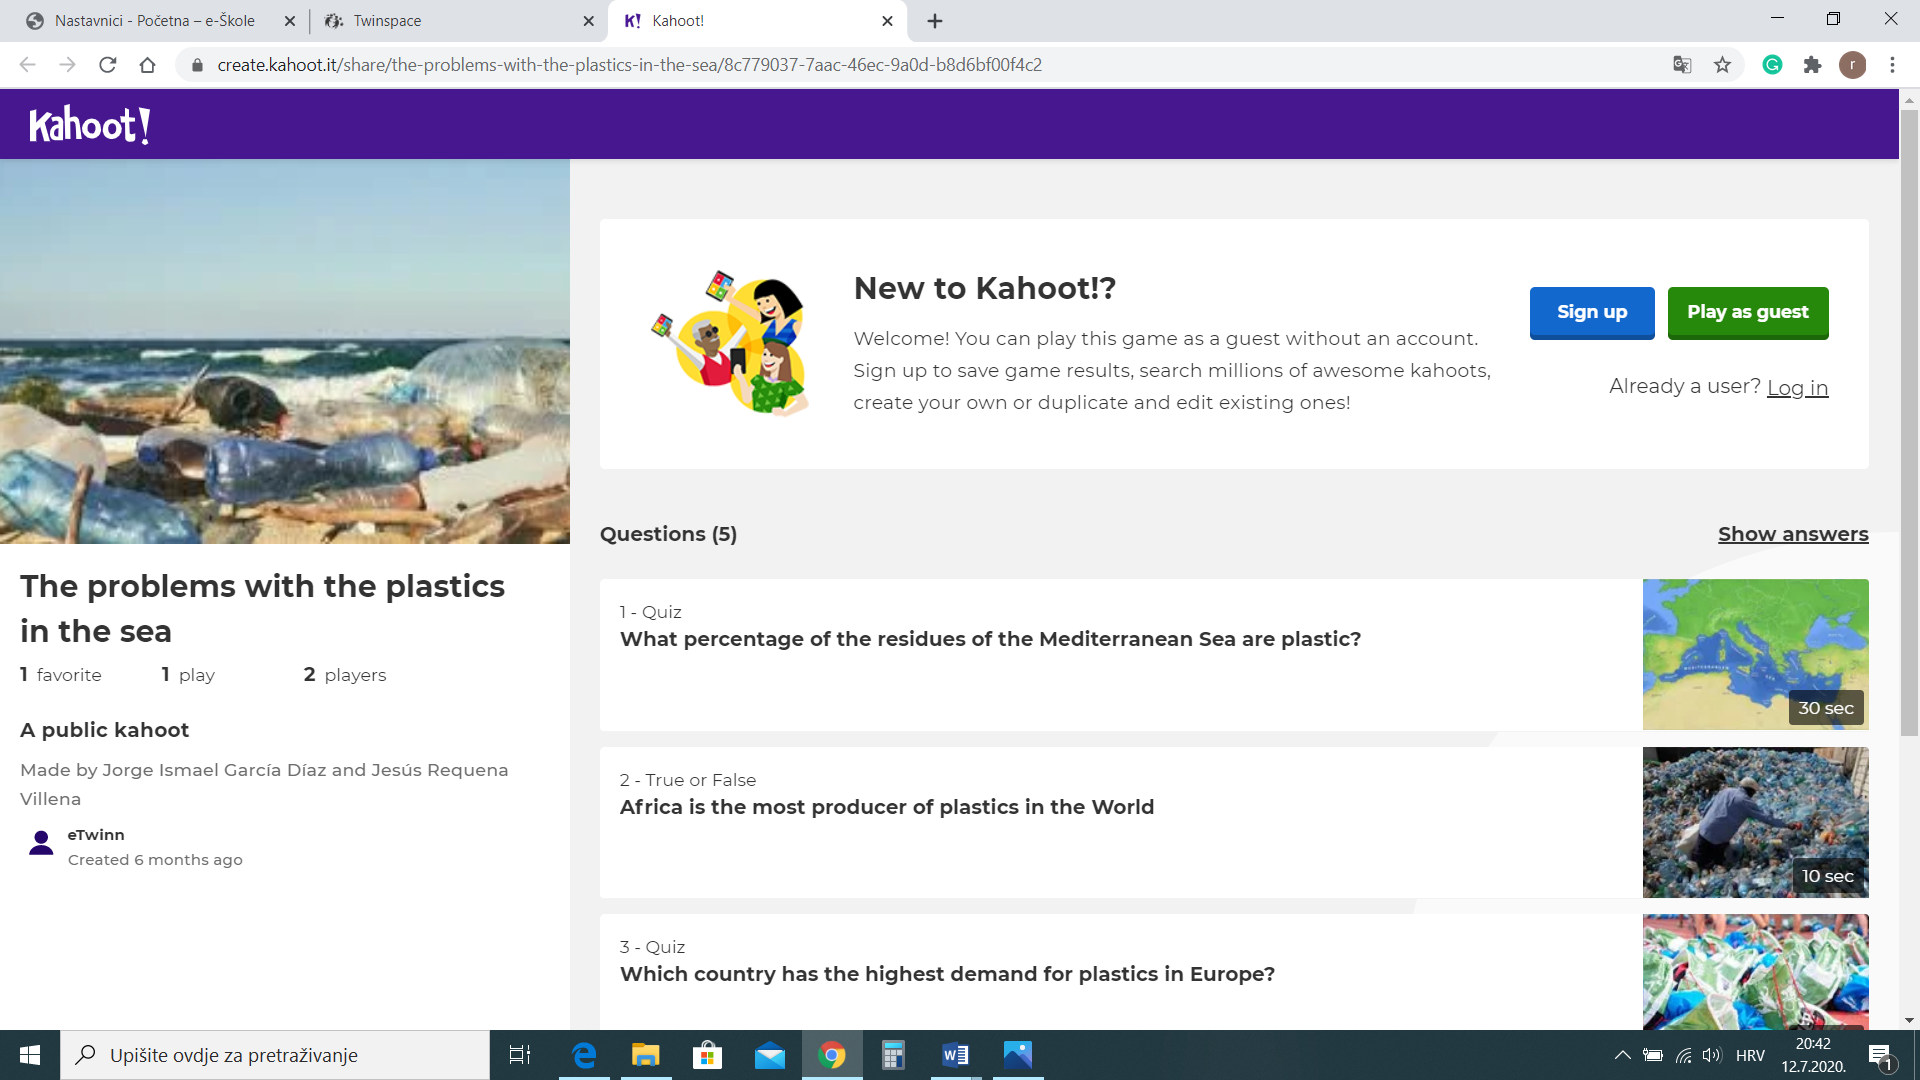
Task: Open Calculator from taskbar
Action: click(x=894, y=1055)
